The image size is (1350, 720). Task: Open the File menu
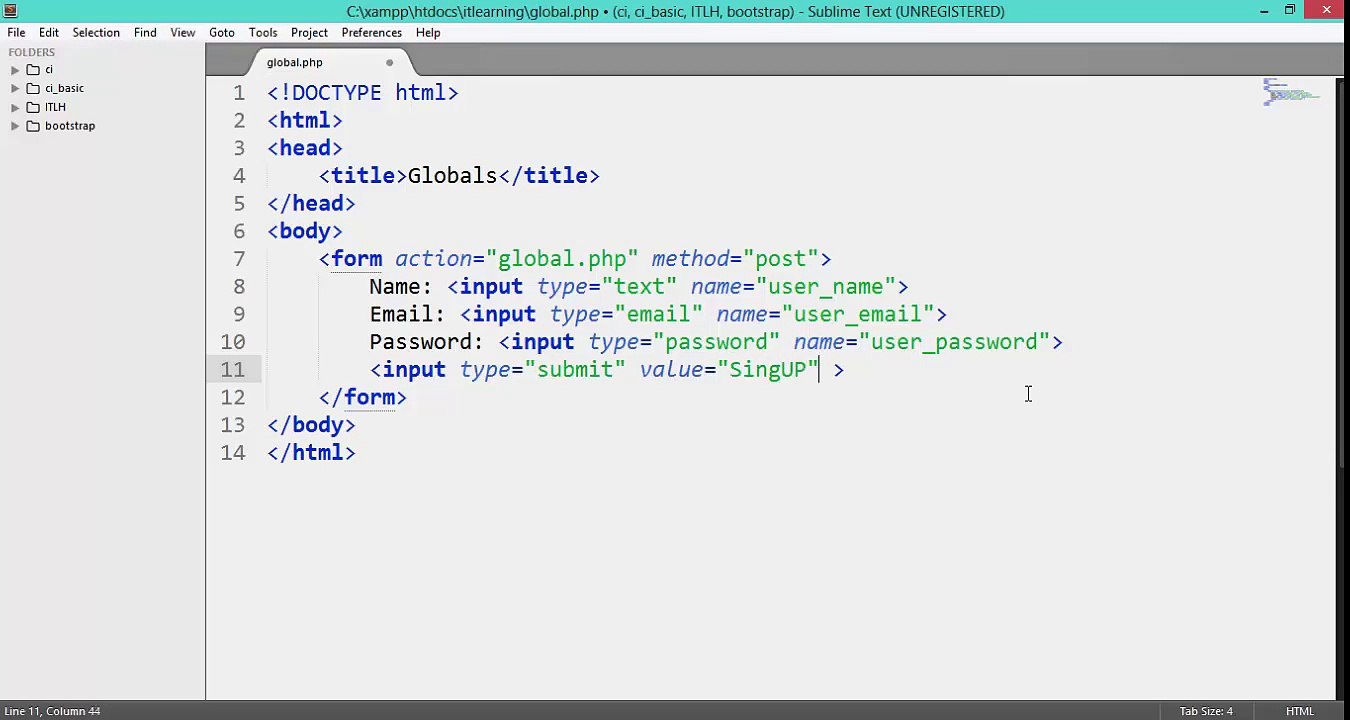click(x=16, y=32)
